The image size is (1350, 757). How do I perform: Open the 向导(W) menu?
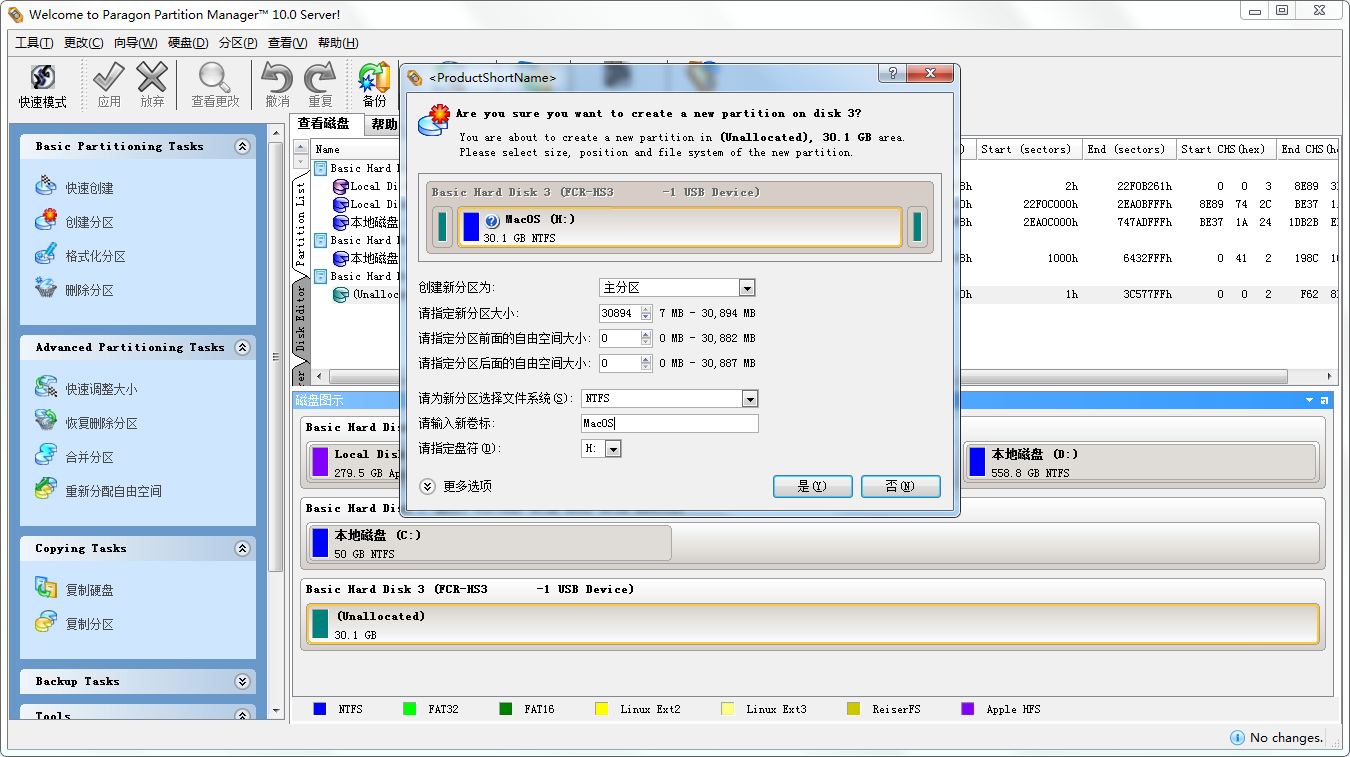point(135,43)
